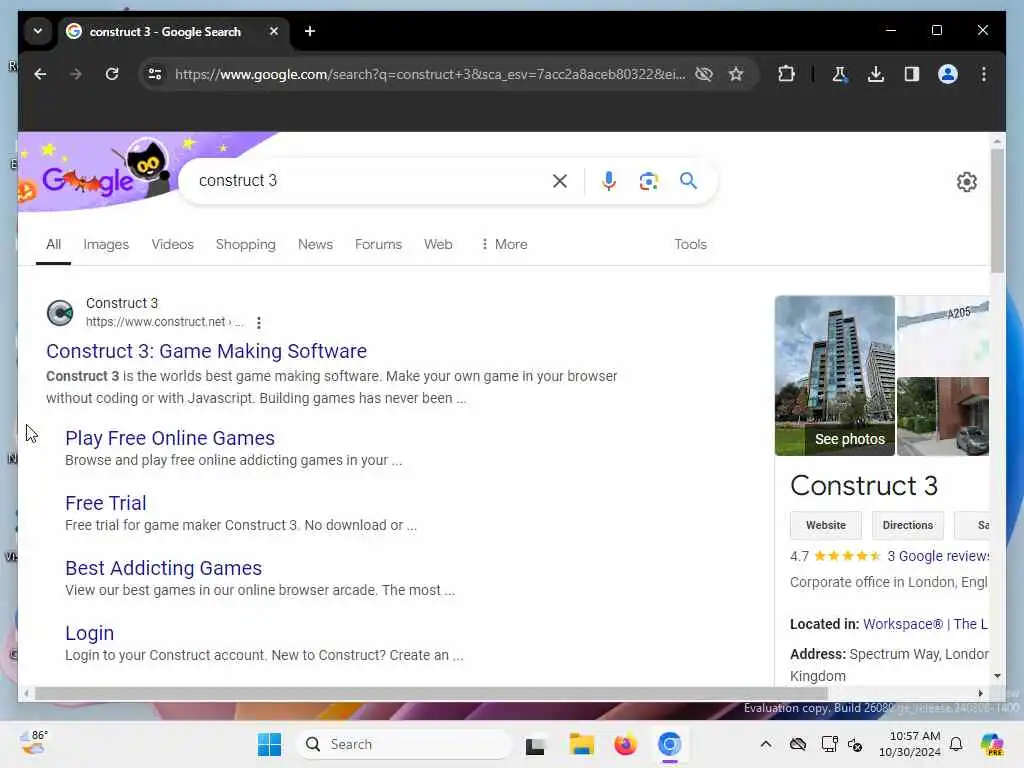1024x768 pixels.
Task: Click inside the Google search box
Action: (x=369, y=181)
